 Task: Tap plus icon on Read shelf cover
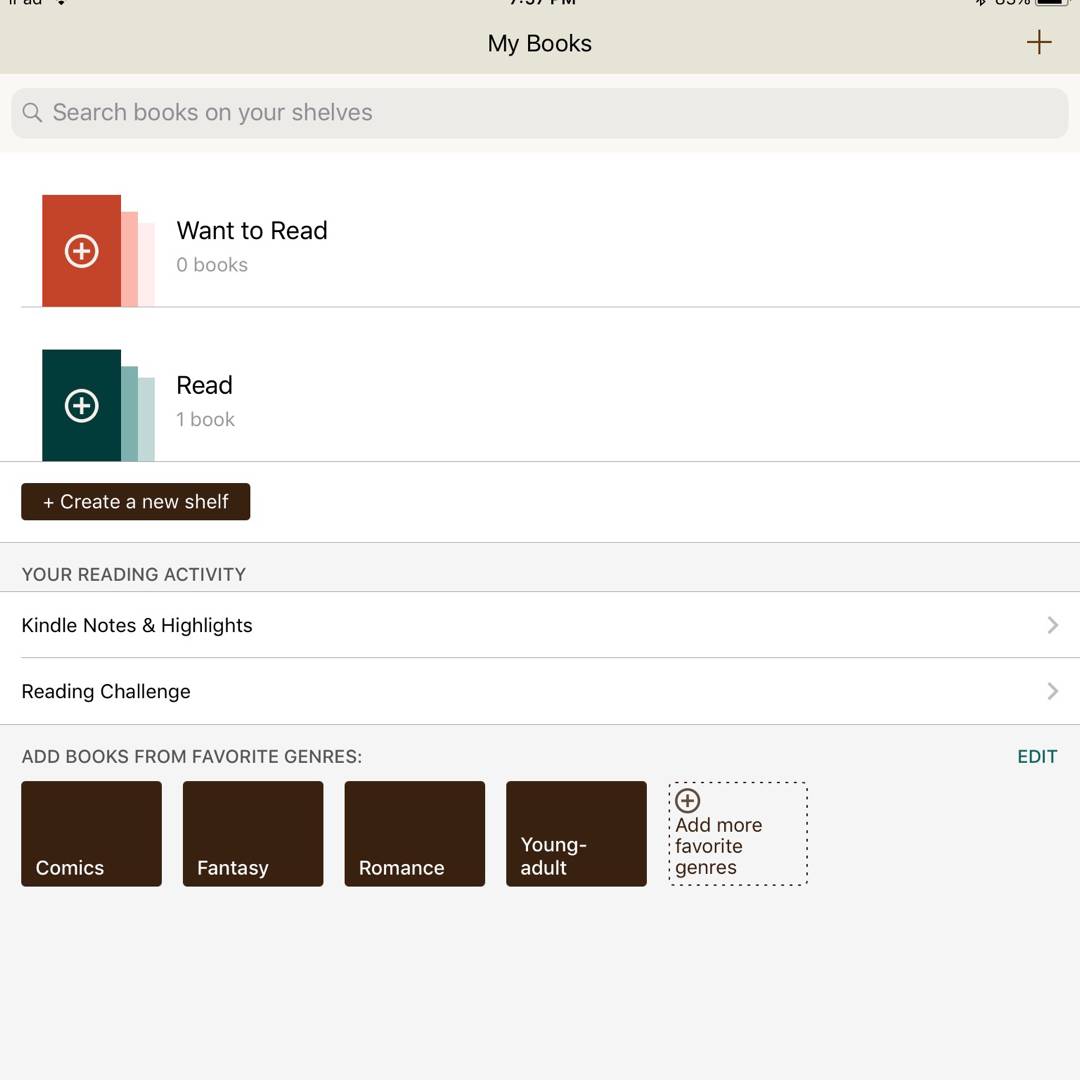coord(81,406)
